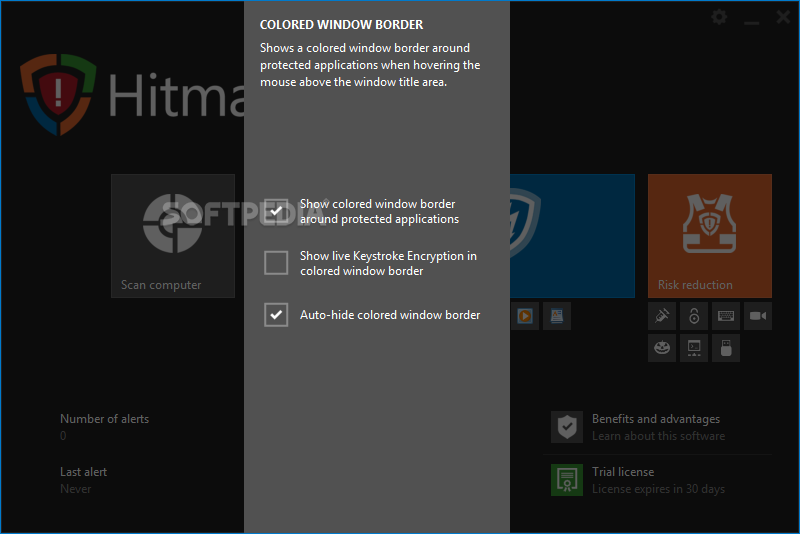Viewport: 800px width, 534px height.
Task: Select the USB drive BadUSB protection icon
Action: click(x=726, y=348)
